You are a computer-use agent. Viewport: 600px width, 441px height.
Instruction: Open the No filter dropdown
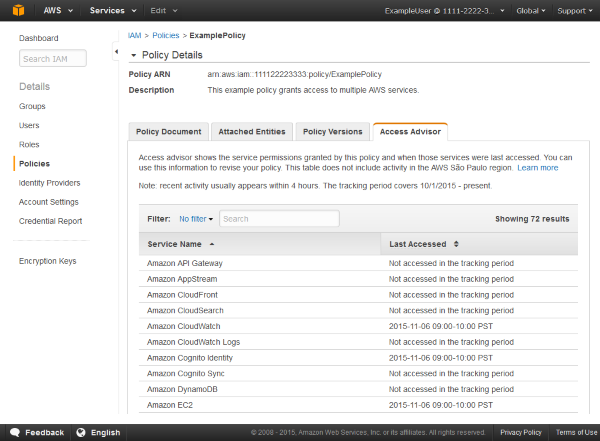196,219
